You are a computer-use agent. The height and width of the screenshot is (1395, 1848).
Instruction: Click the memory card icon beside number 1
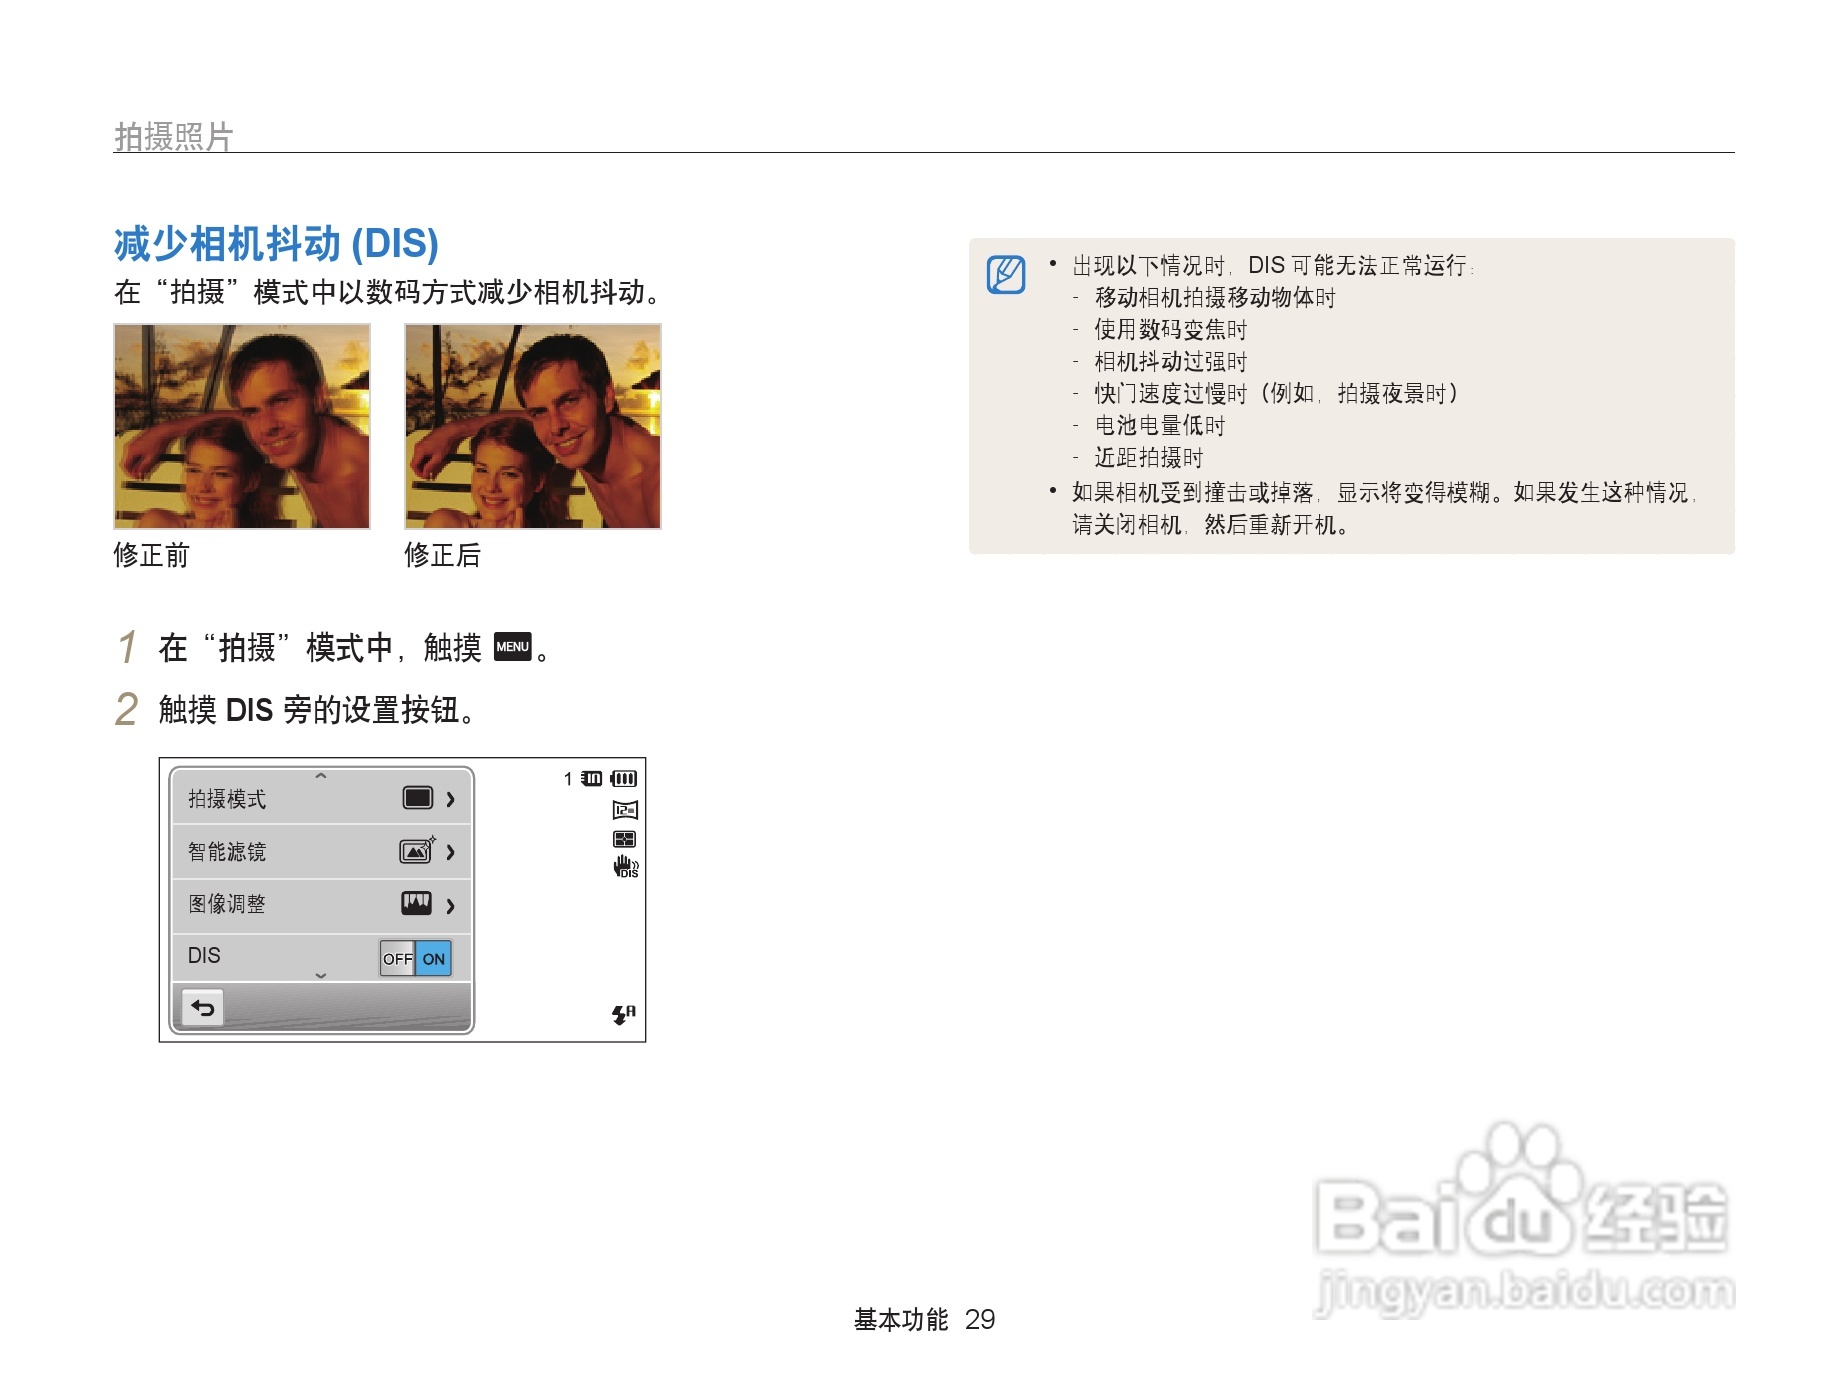click(592, 778)
